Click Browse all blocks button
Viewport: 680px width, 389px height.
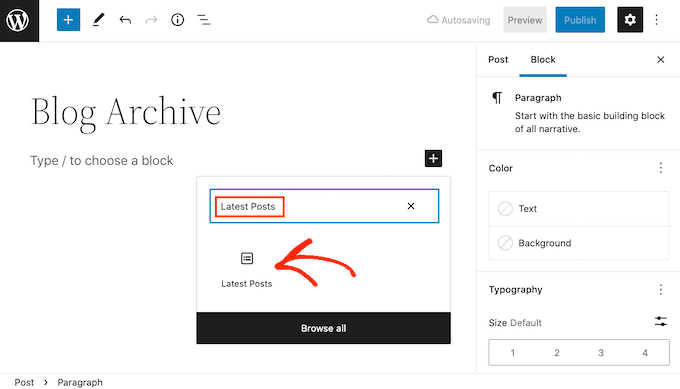[324, 328]
